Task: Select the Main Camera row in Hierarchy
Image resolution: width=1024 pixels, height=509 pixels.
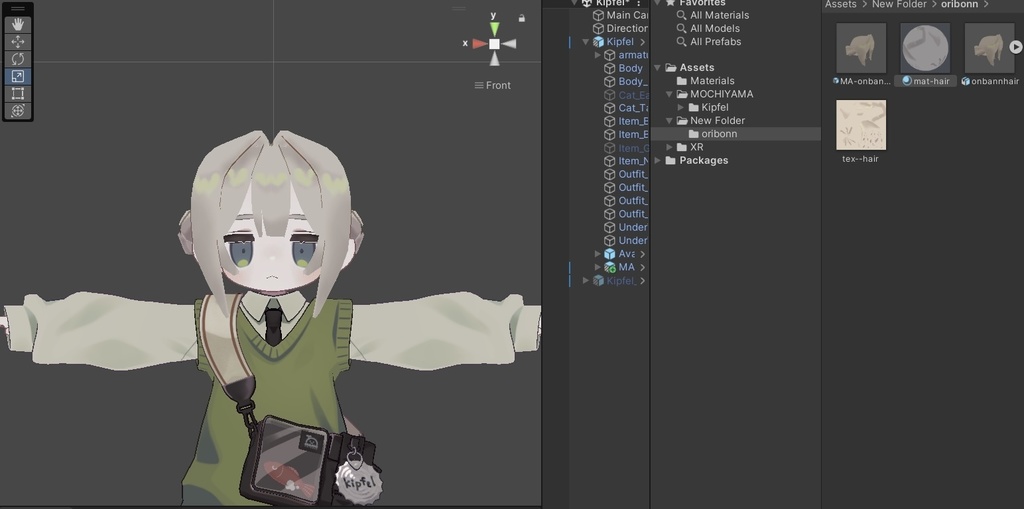Action: pos(609,15)
